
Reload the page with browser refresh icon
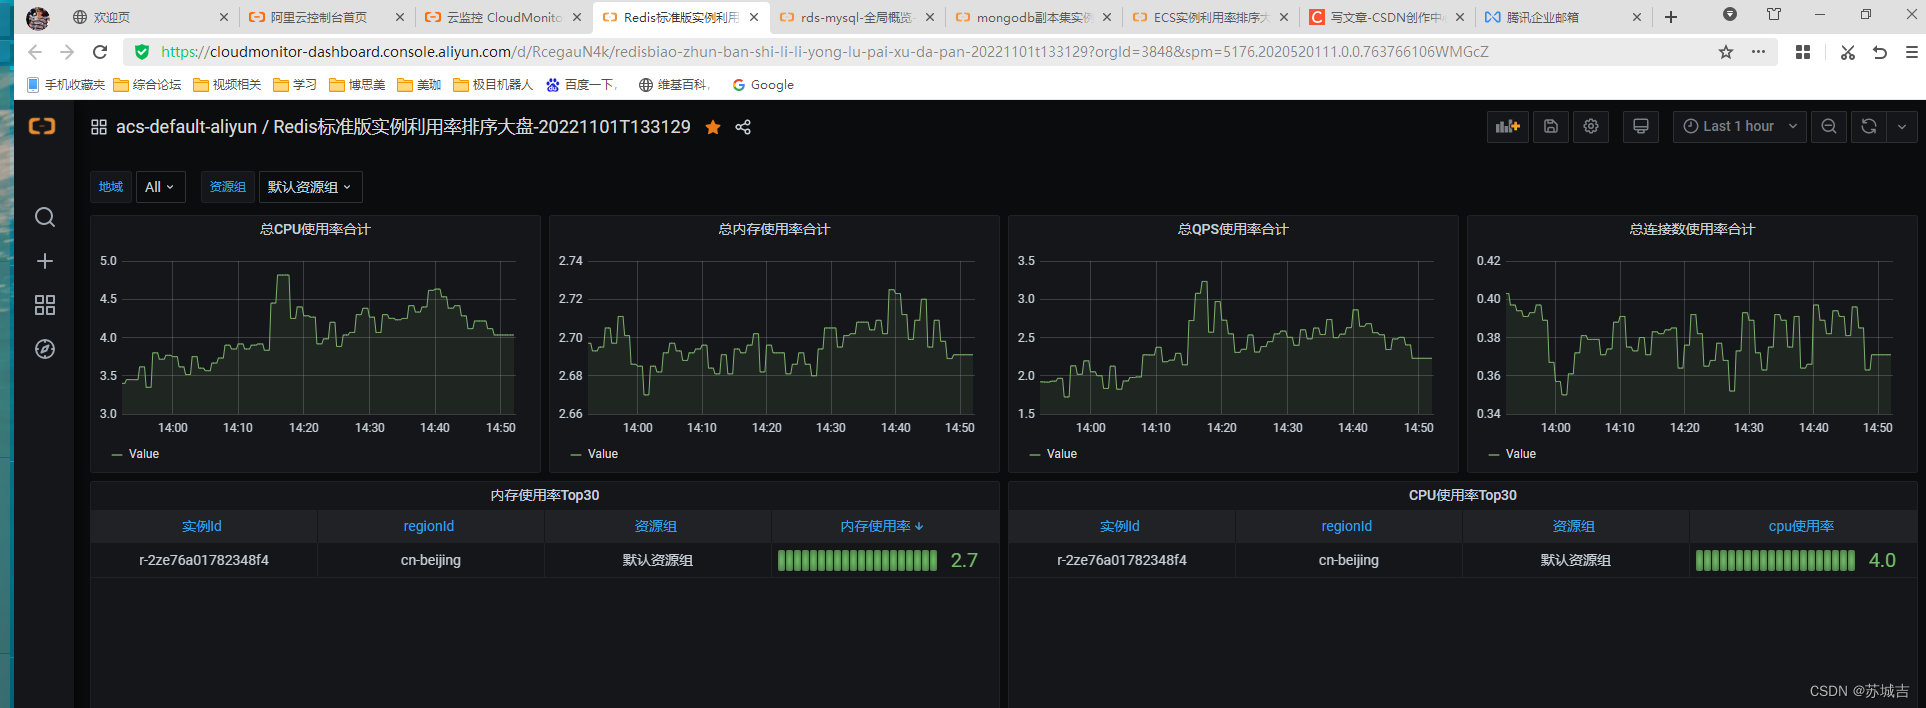coord(100,52)
